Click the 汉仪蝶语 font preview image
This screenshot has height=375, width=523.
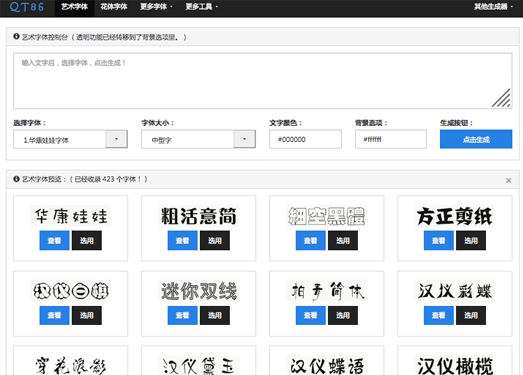327,365
